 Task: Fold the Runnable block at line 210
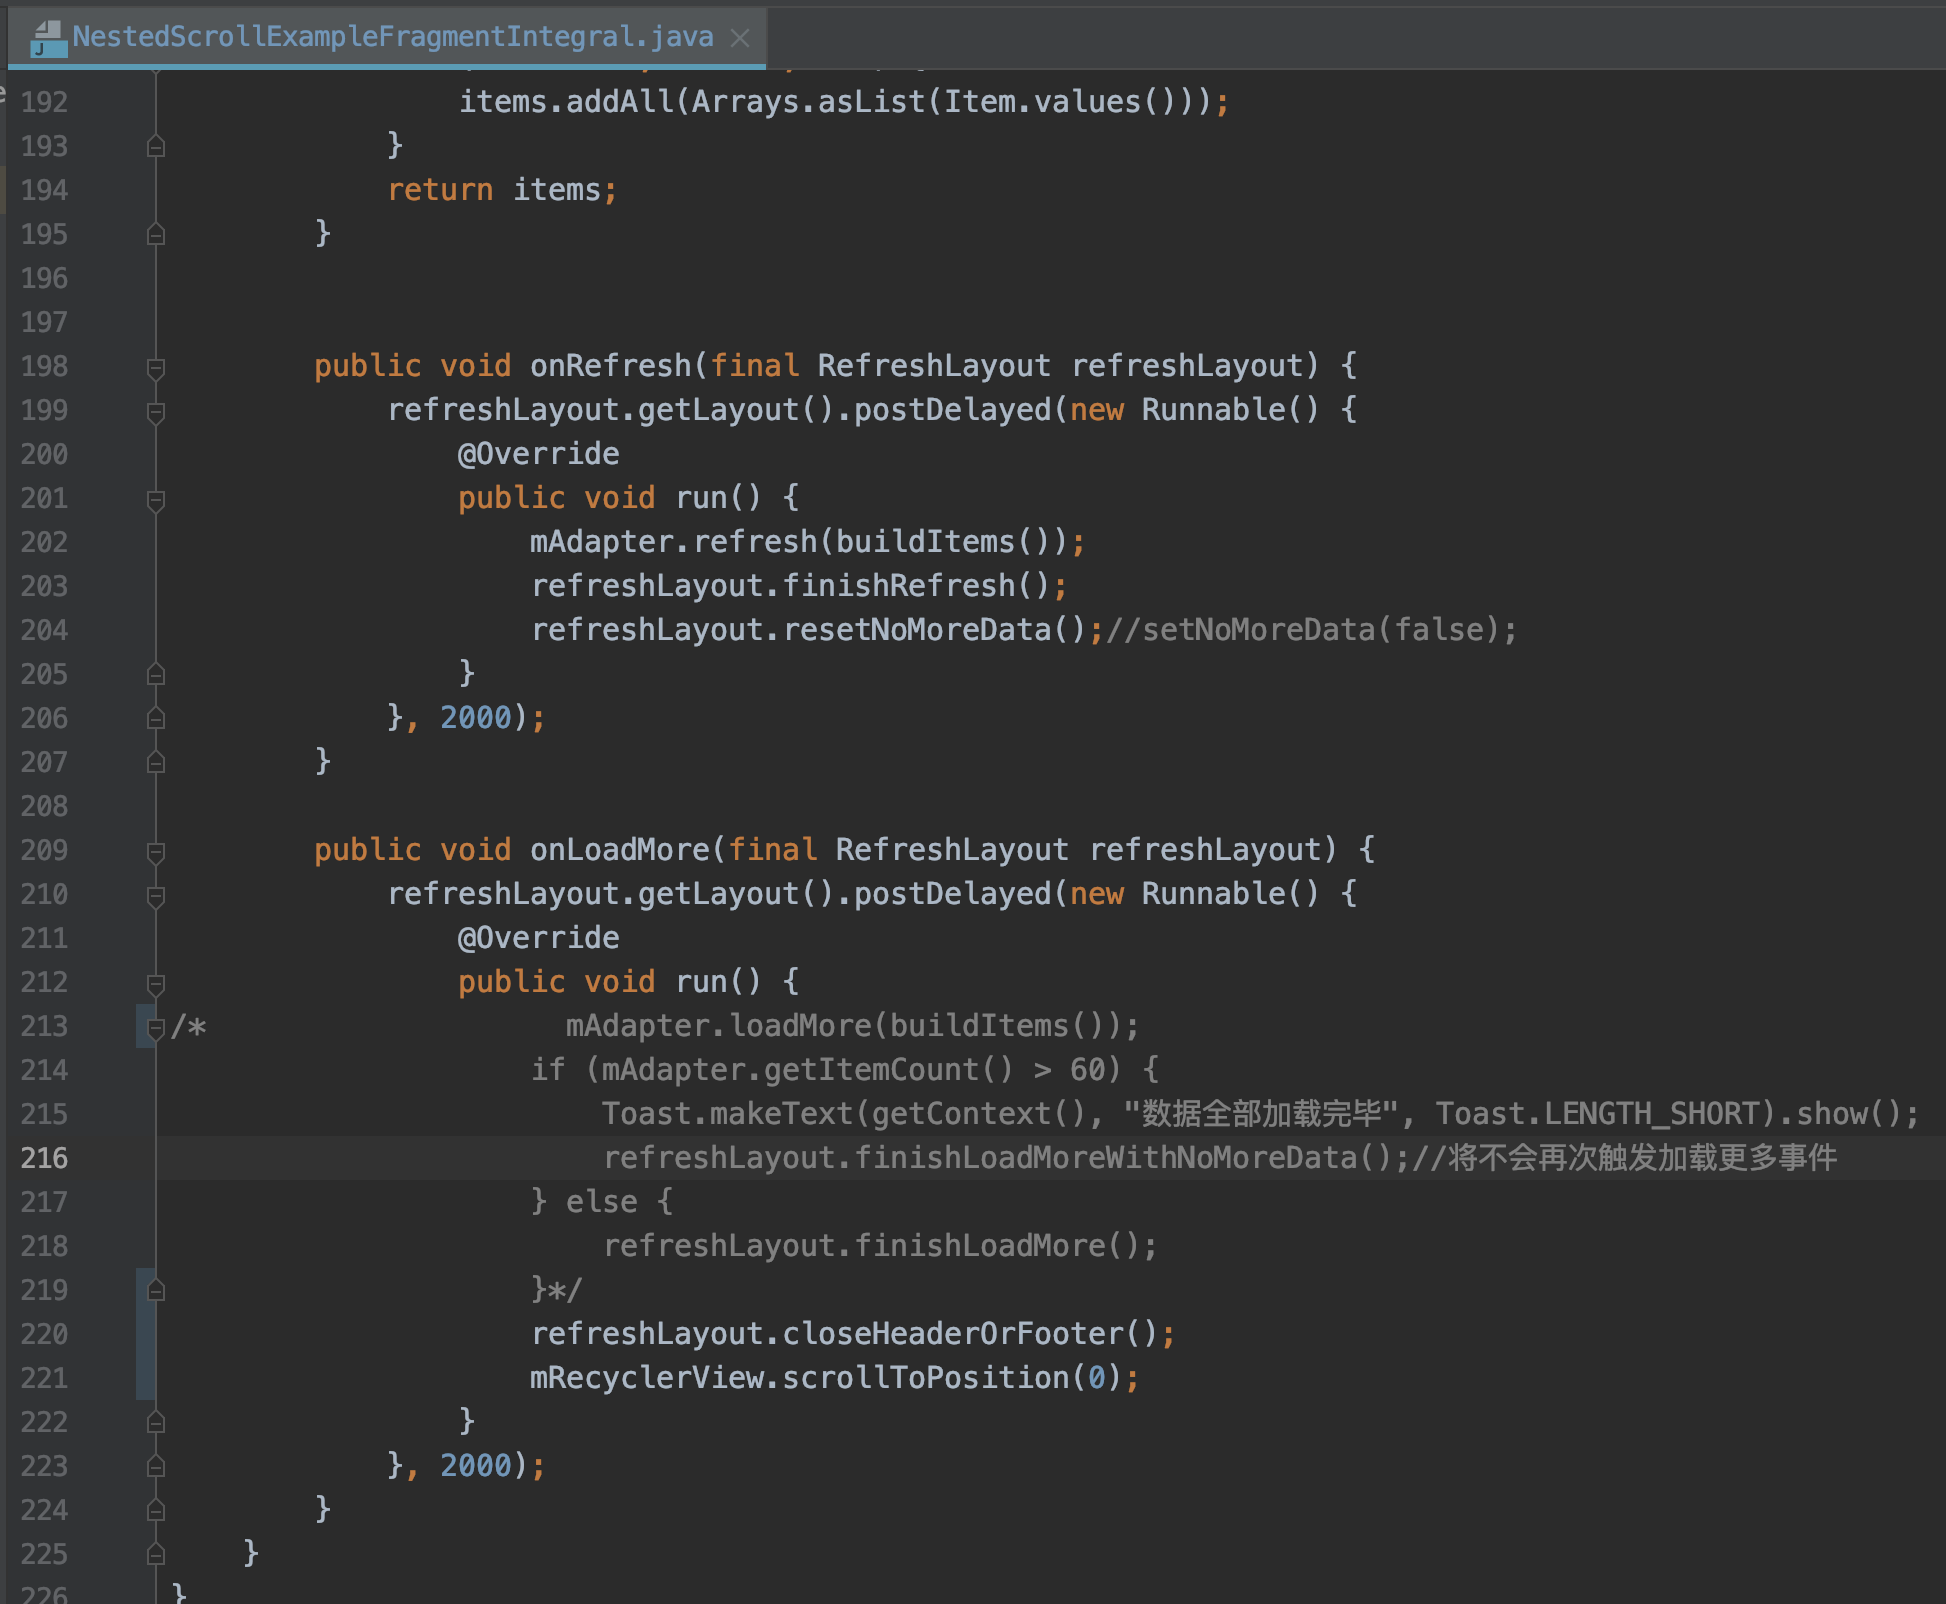tap(155, 896)
